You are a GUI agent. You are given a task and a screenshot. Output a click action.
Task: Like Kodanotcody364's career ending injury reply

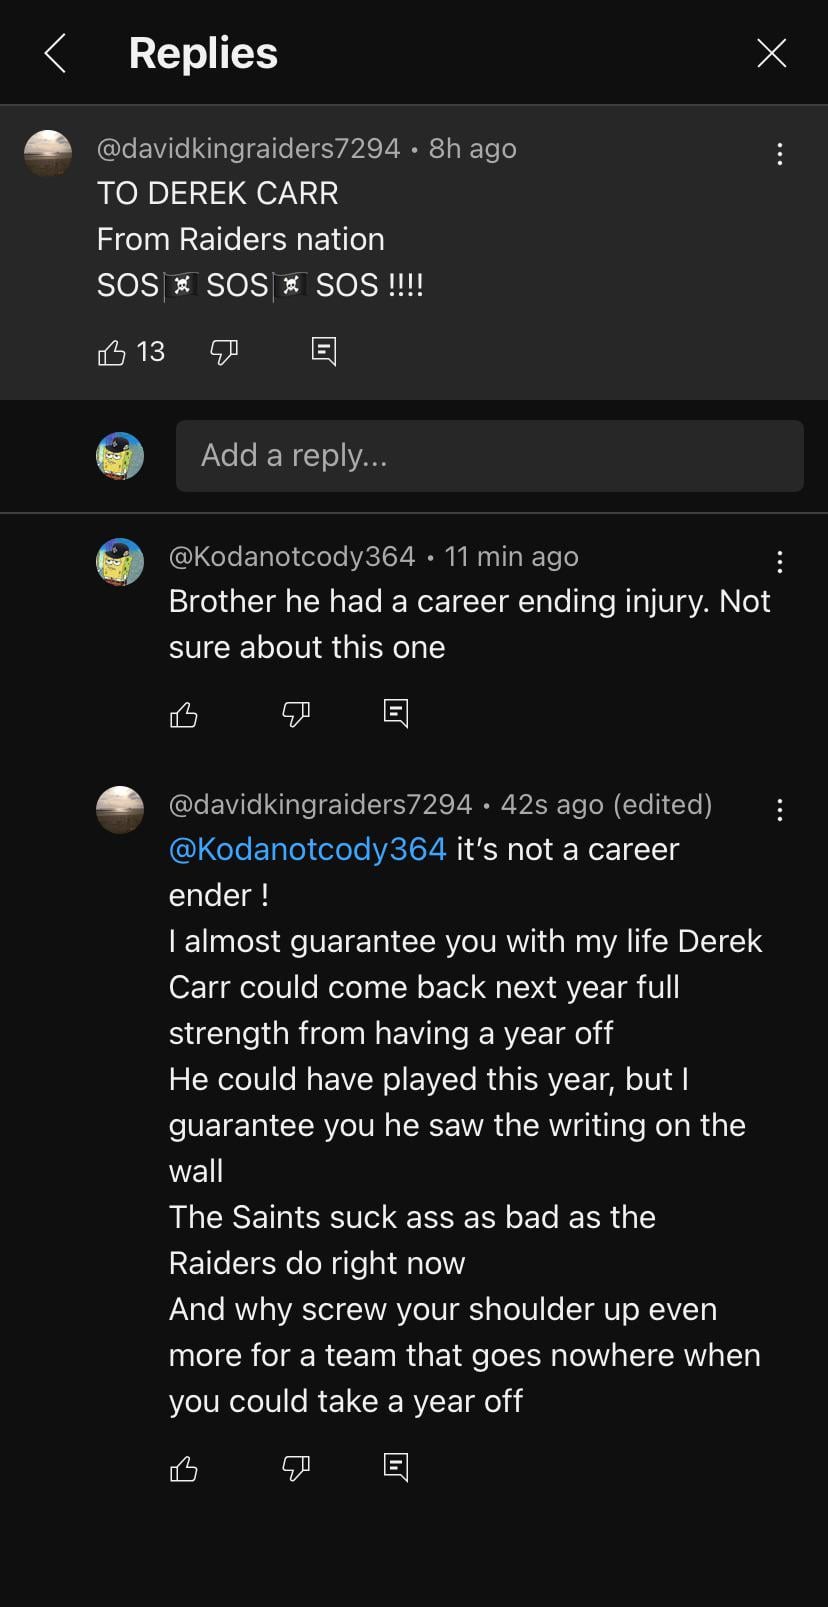[184, 714]
